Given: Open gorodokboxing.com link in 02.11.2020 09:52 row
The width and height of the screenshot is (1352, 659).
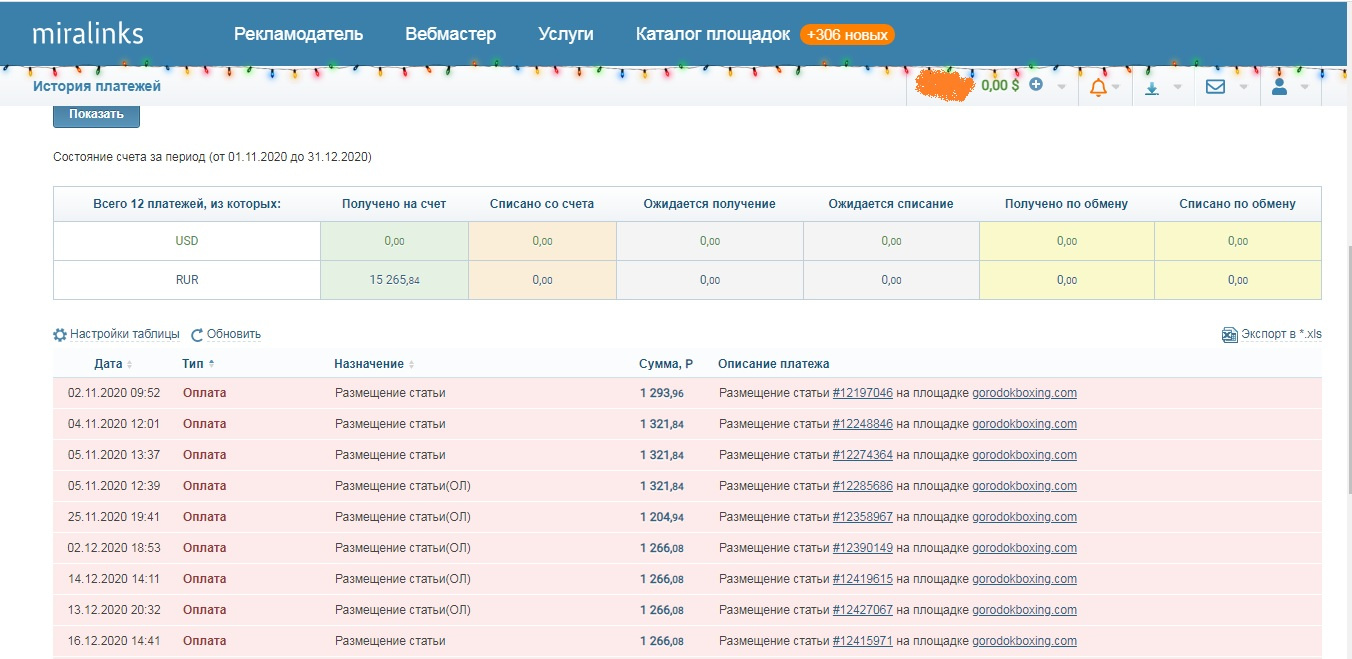Looking at the screenshot, I should tap(1025, 393).
